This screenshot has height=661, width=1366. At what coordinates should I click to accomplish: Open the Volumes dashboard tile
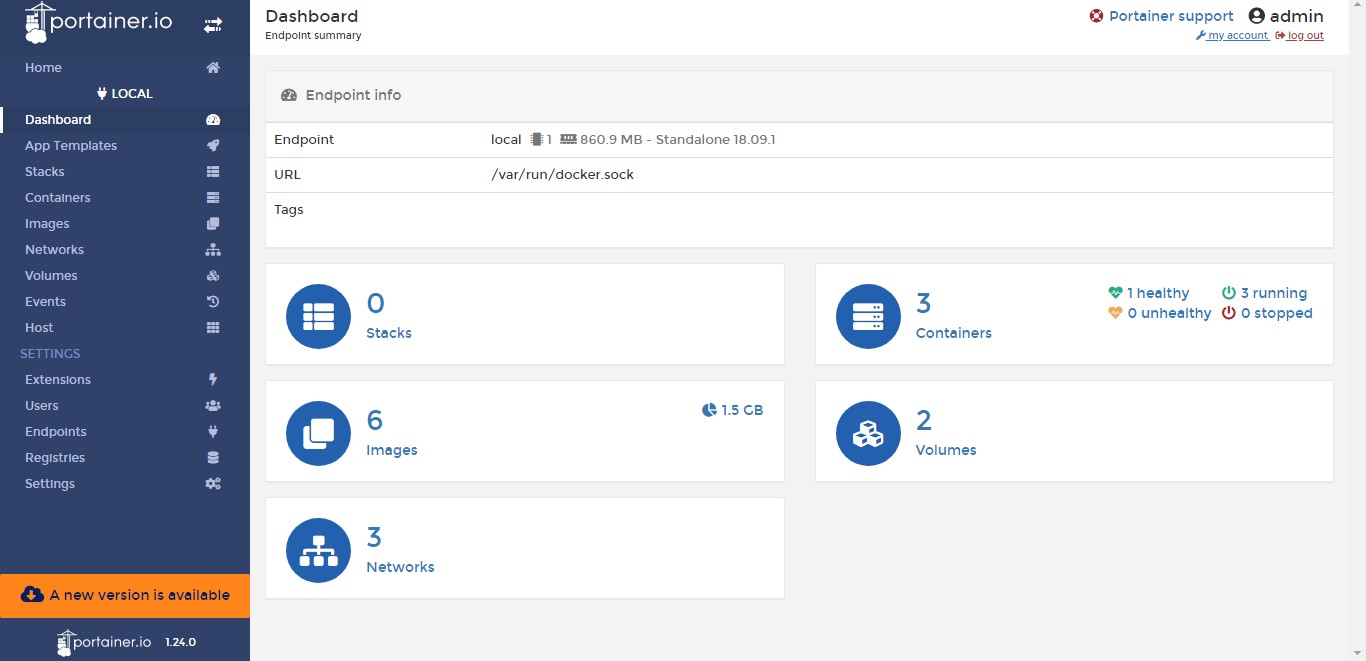coord(1073,431)
